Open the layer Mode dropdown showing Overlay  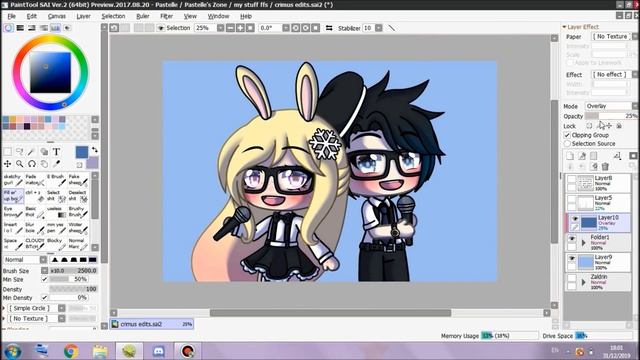pos(611,106)
